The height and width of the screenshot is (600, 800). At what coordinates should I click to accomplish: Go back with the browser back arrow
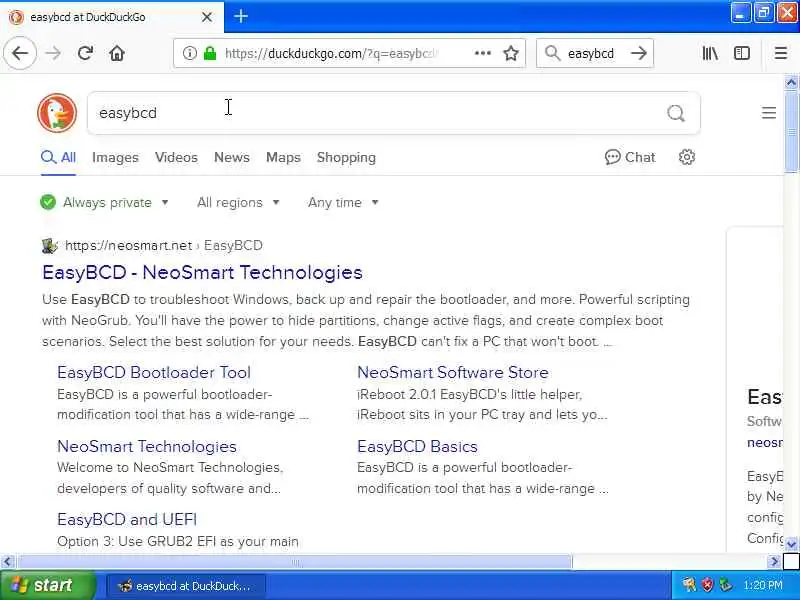pos(20,53)
